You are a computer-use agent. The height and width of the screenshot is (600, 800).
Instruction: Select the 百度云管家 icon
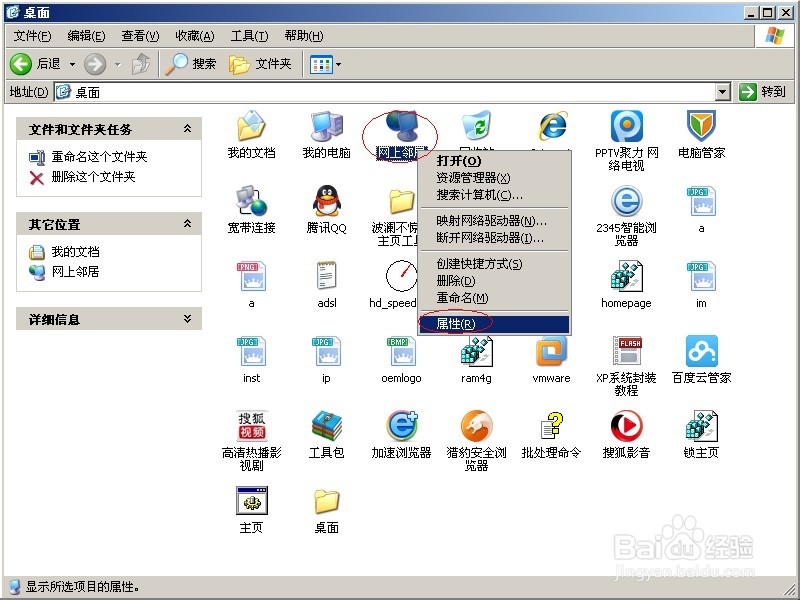[x=700, y=355]
